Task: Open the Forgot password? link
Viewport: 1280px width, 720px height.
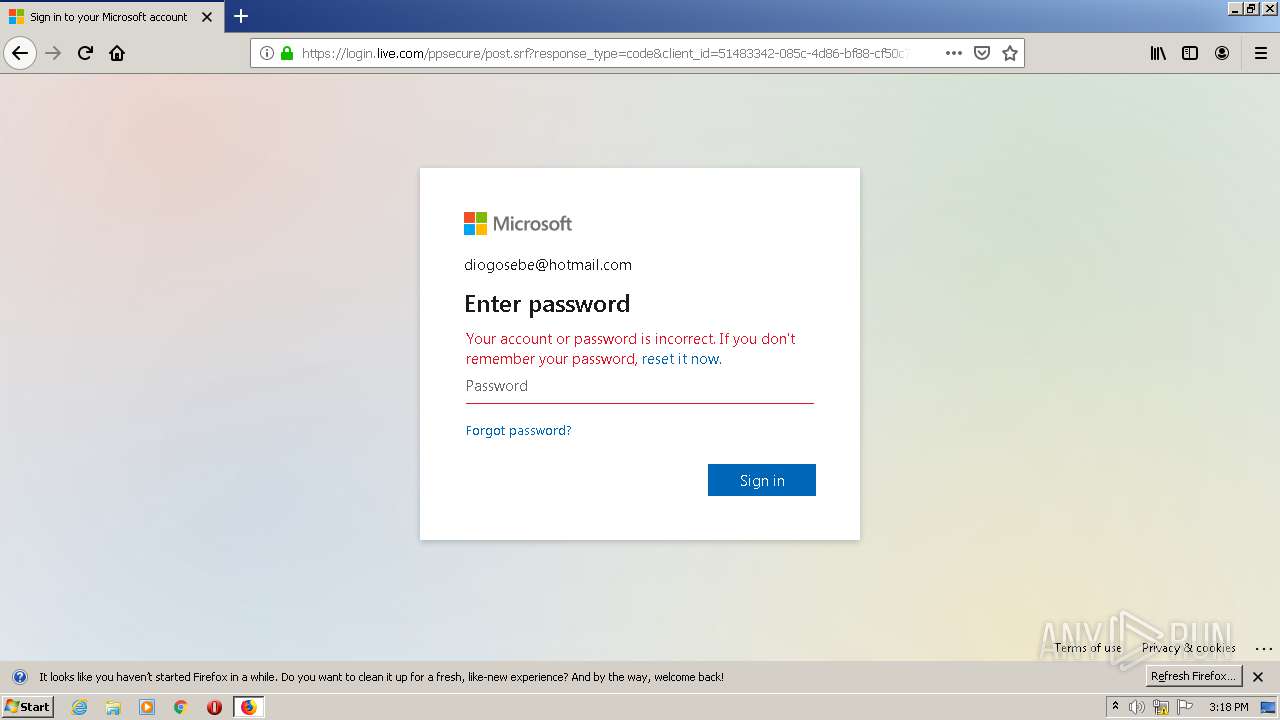Action: pos(518,431)
